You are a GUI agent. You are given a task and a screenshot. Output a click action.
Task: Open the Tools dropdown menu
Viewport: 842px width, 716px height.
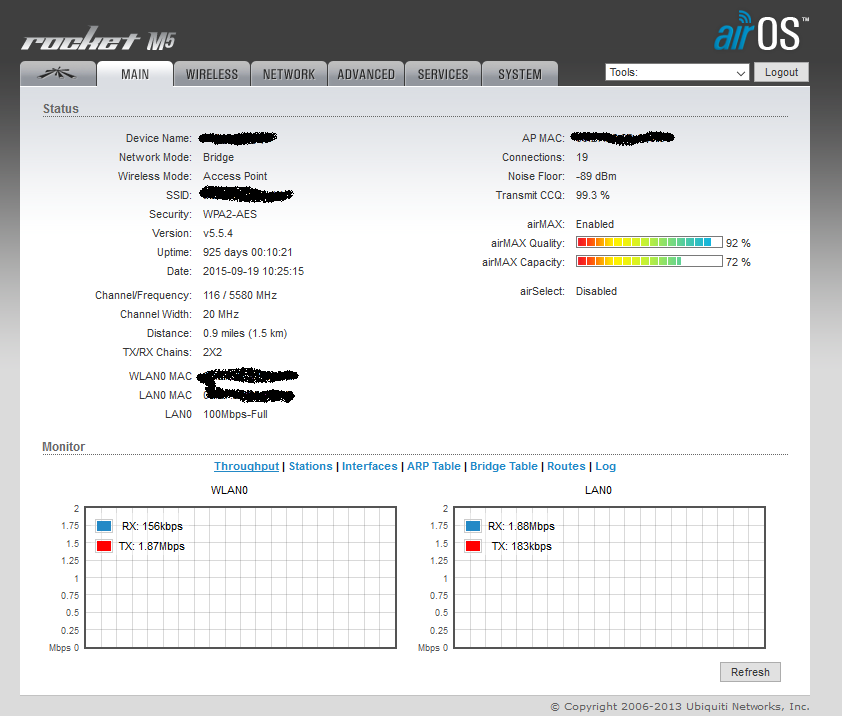coord(677,73)
